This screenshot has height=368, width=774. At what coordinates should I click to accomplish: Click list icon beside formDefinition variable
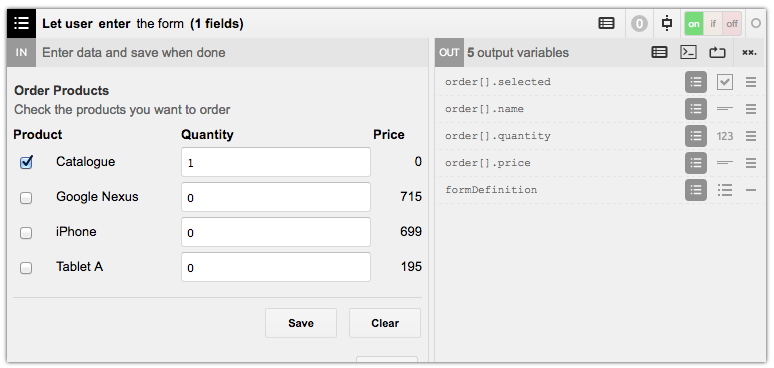coord(696,190)
